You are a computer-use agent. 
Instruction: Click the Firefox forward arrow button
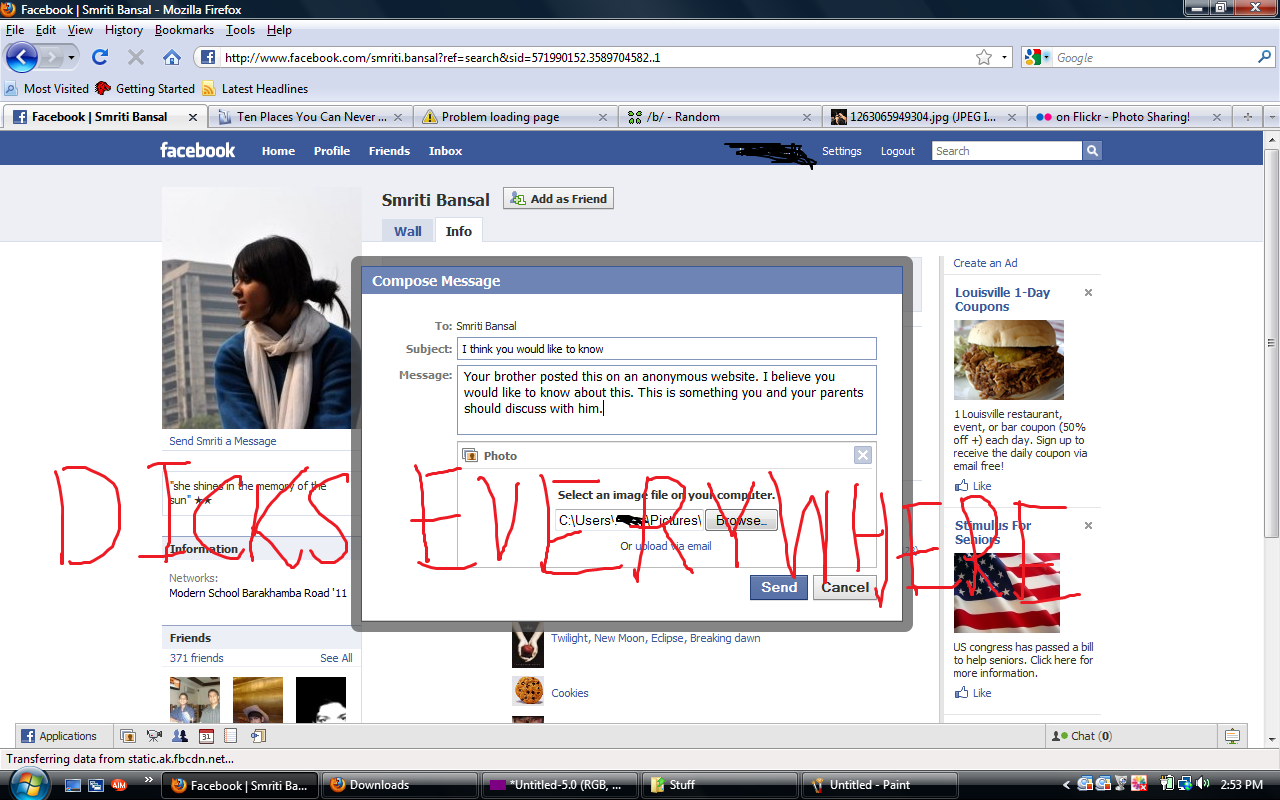pyautogui.click(x=51, y=57)
